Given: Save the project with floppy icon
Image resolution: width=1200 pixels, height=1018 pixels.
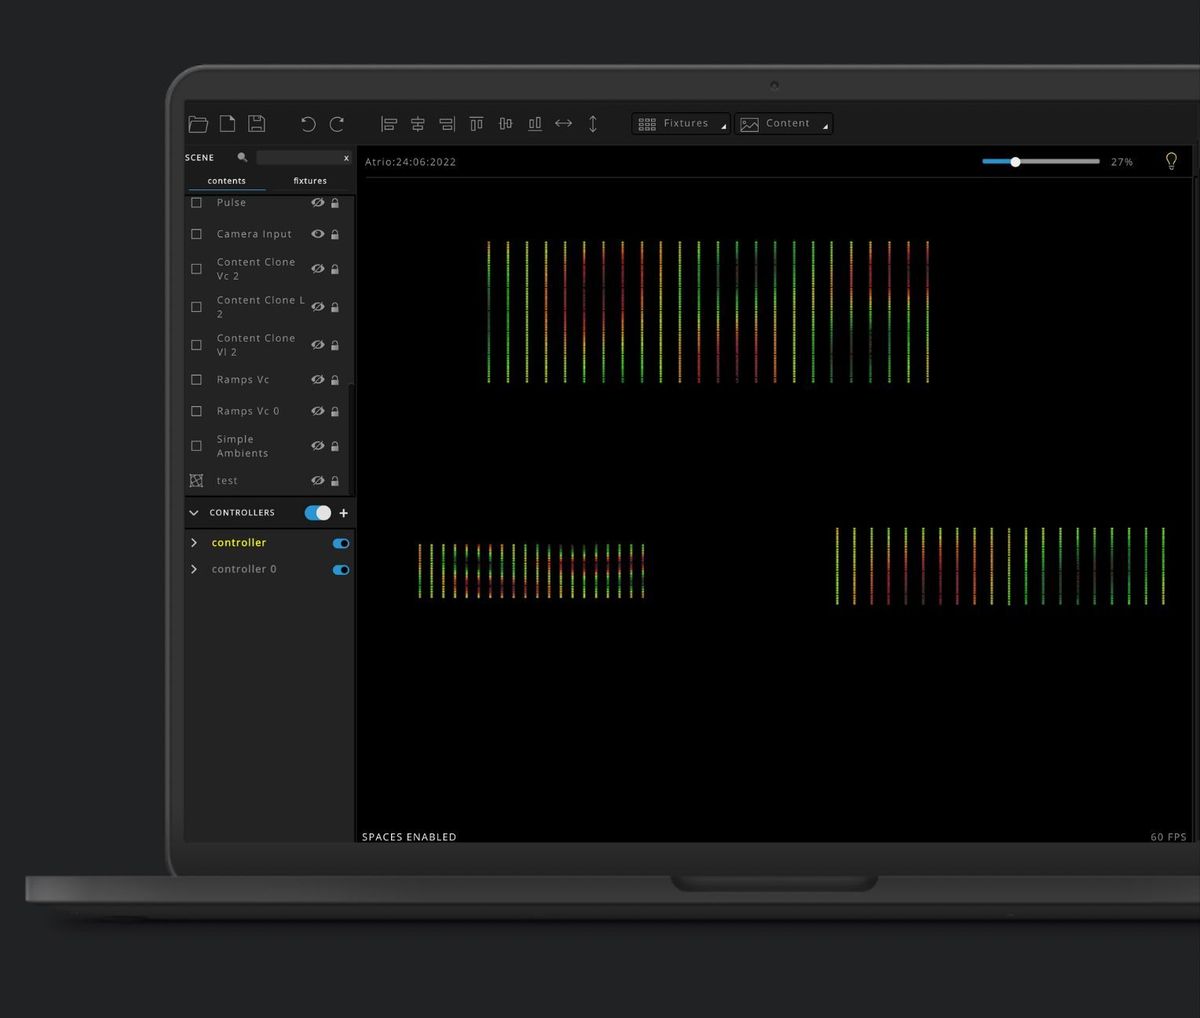Looking at the screenshot, I should 257,123.
